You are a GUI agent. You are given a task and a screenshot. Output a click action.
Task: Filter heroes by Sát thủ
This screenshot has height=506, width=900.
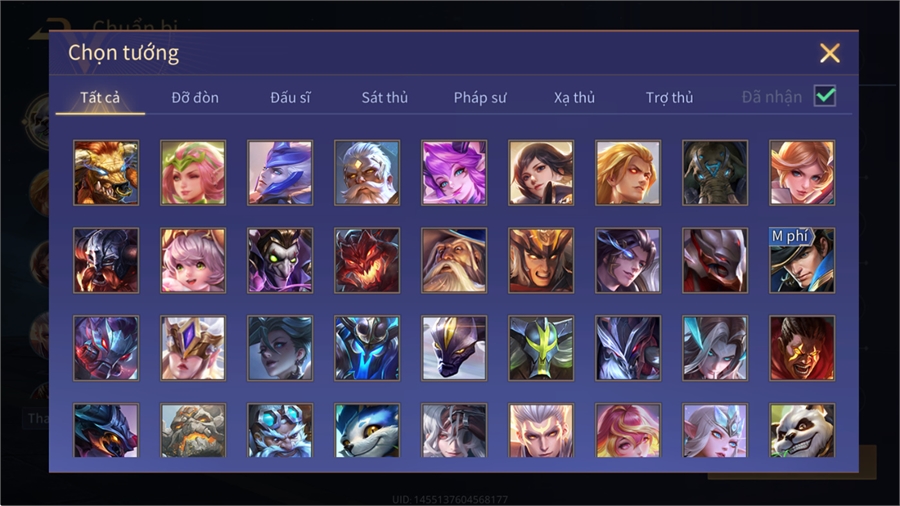tap(385, 98)
